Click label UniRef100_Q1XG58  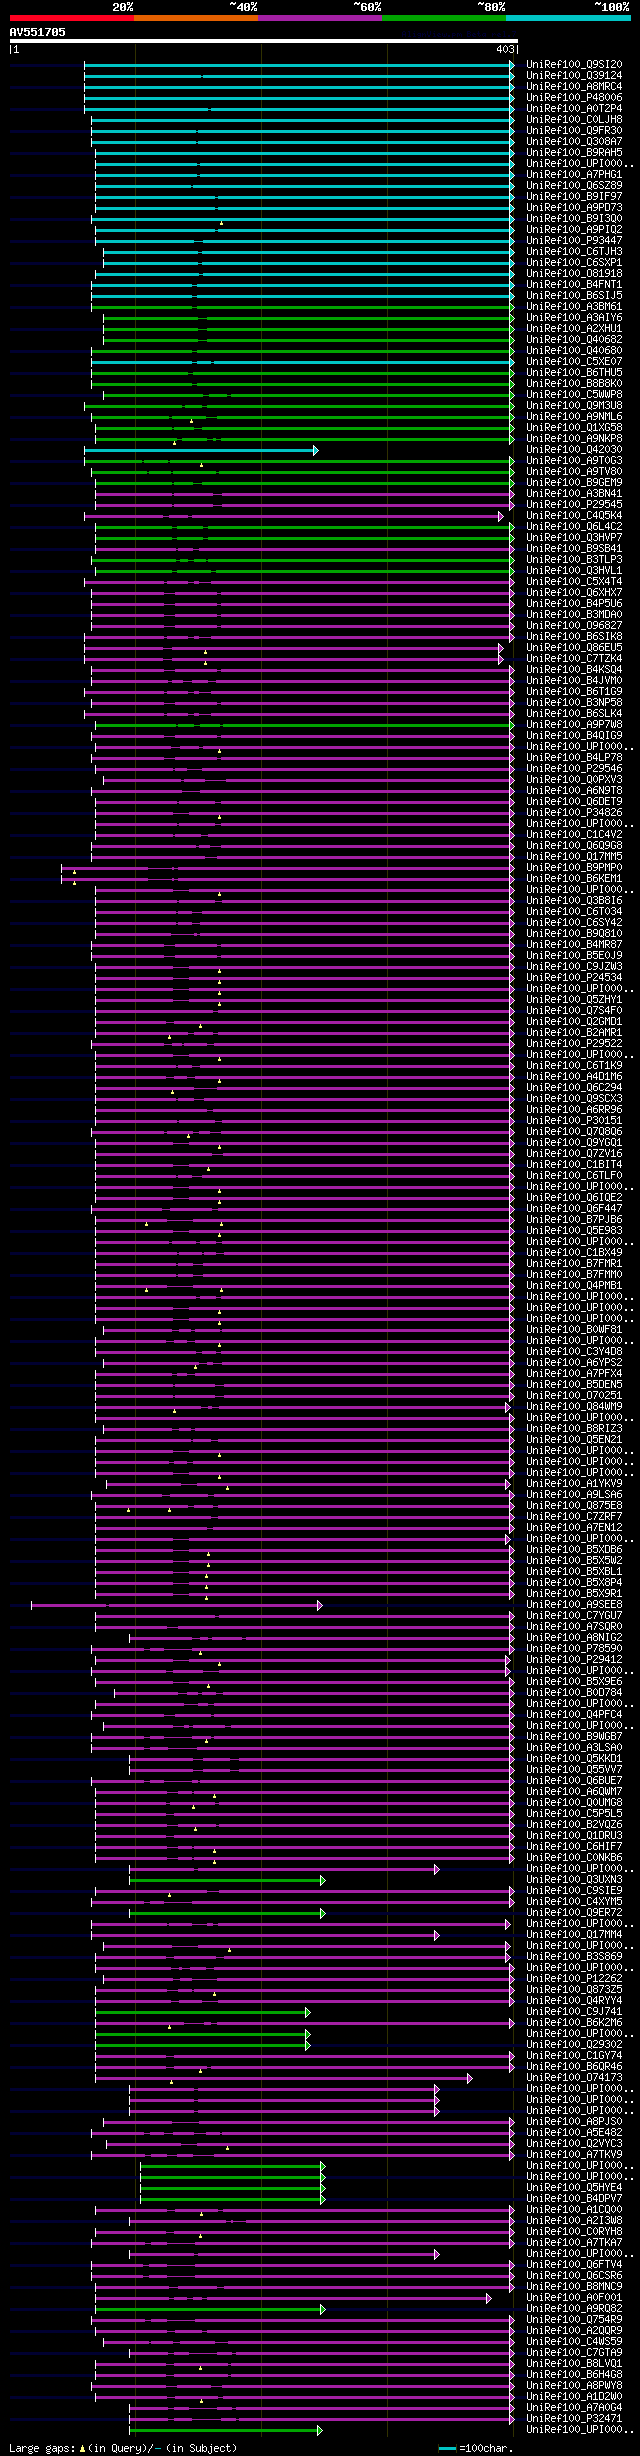point(574,427)
